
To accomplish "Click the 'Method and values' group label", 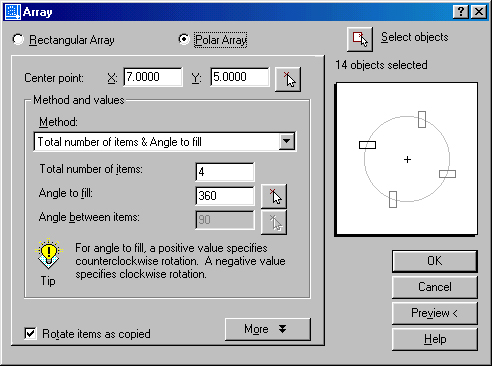I will [x=79, y=100].
